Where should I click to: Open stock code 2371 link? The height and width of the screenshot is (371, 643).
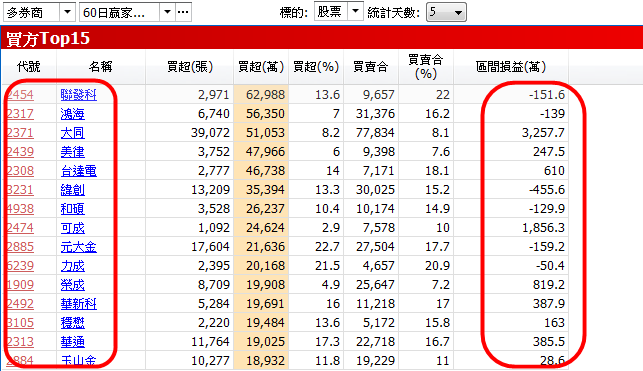click(x=20, y=133)
